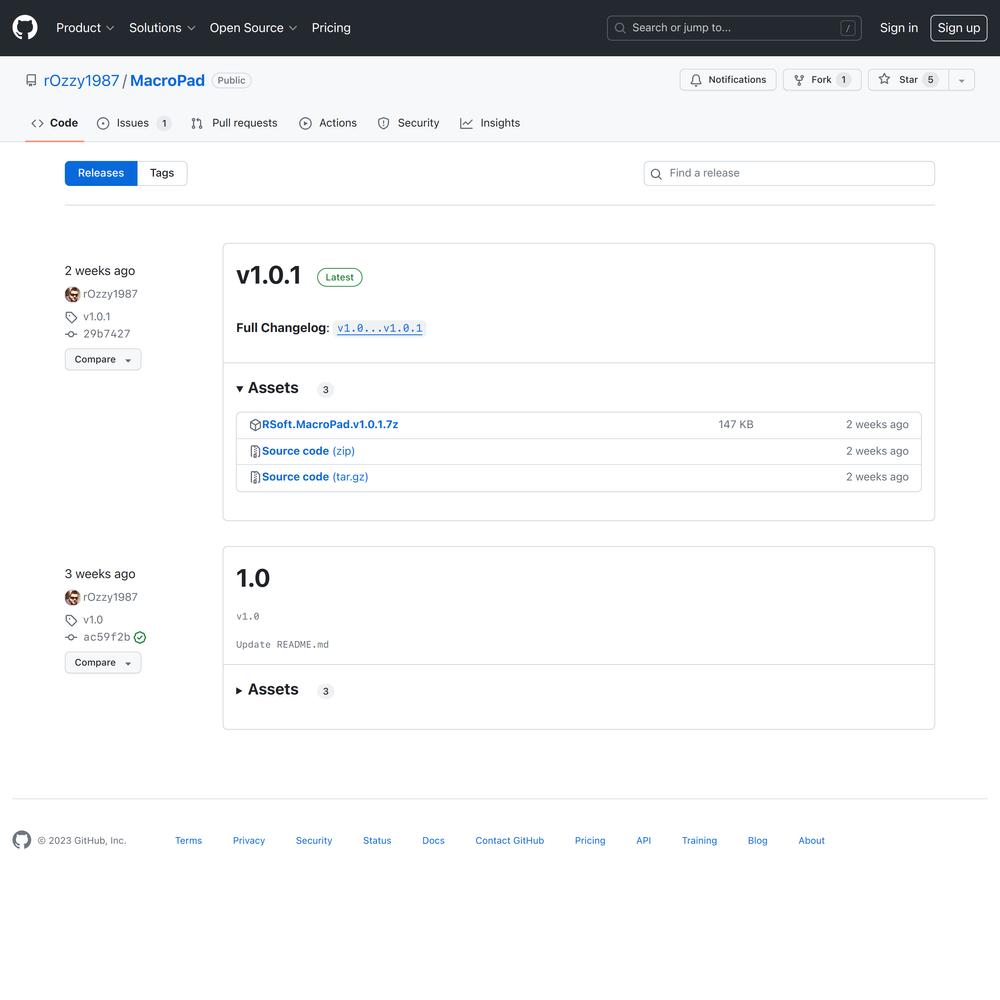This screenshot has width=1000, height=1000.
Task: Click the Blog footer link
Action: [758, 841]
